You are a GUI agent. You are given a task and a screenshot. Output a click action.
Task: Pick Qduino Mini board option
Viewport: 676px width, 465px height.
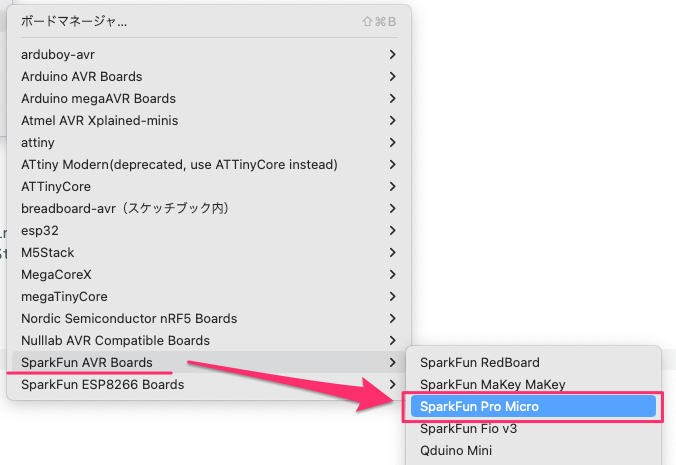click(456, 450)
